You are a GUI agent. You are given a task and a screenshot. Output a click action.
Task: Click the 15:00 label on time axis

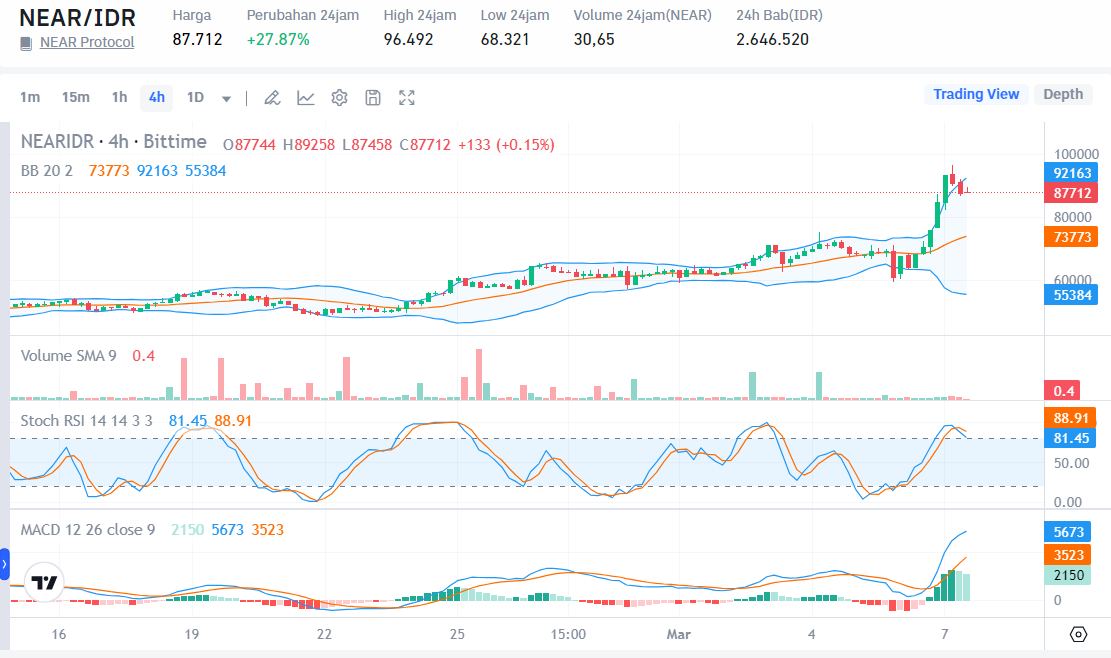(x=568, y=634)
